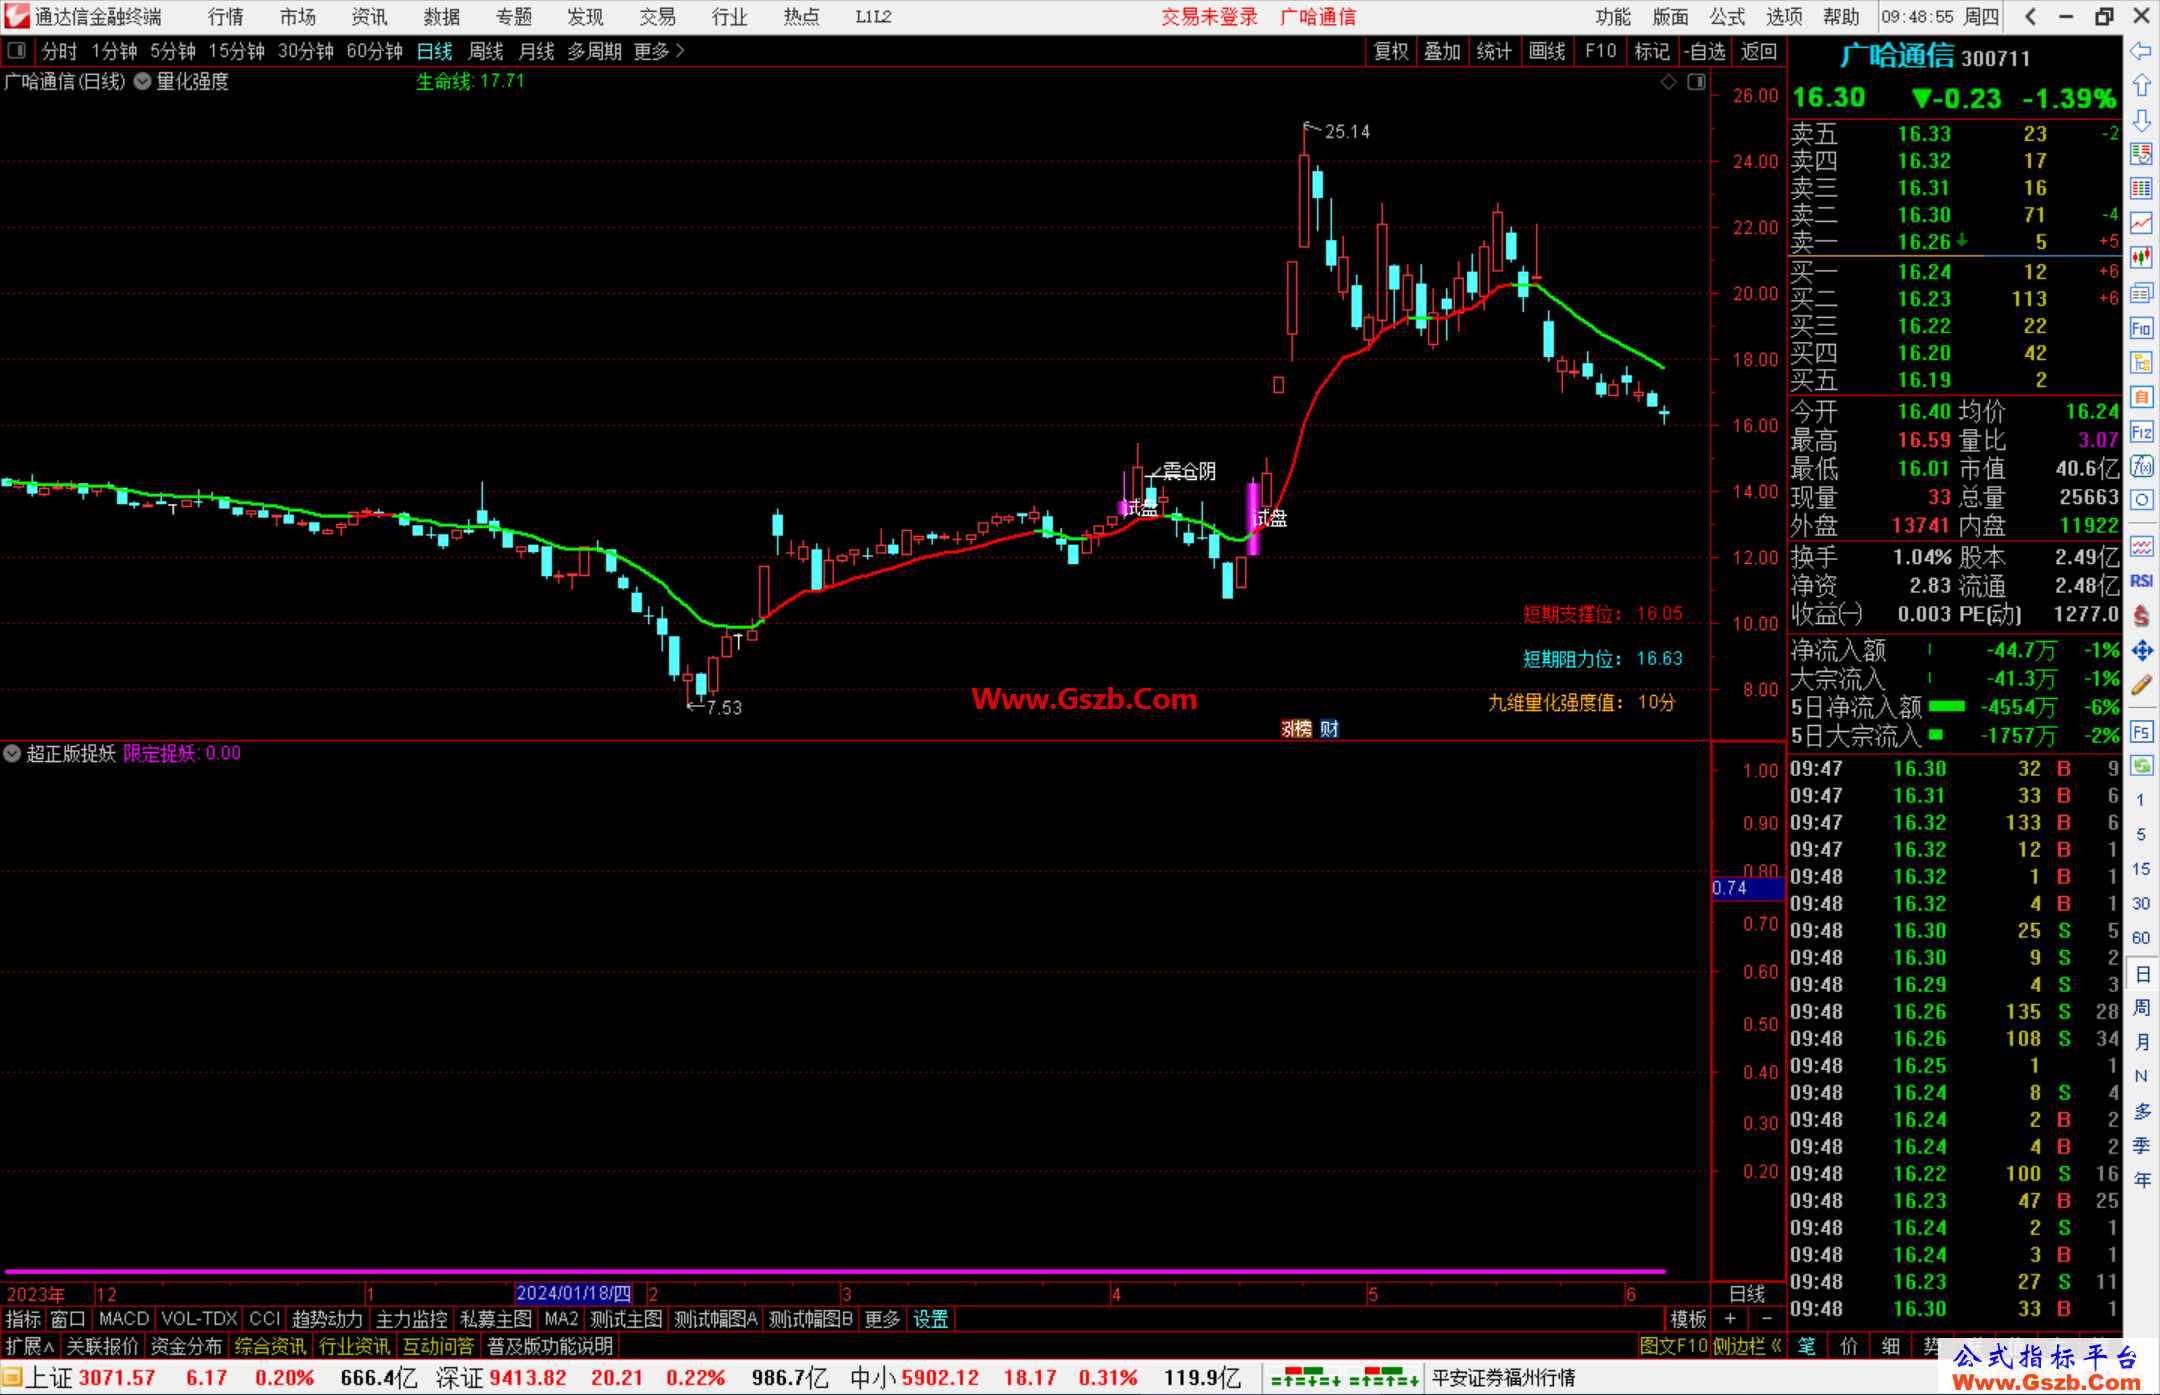Expand the 更多 period options at top
Image resolution: width=2160 pixels, height=1395 pixels.
tap(659, 51)
